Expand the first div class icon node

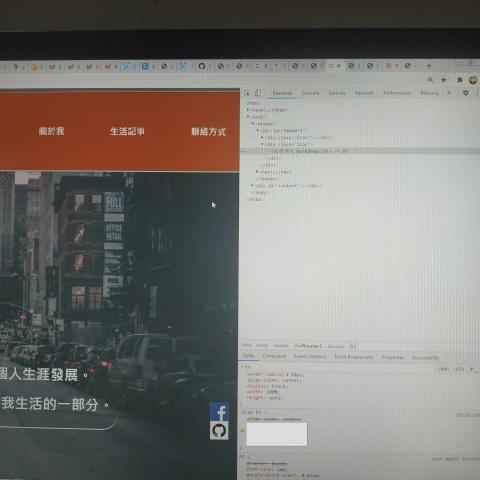(x=262, y=137)
